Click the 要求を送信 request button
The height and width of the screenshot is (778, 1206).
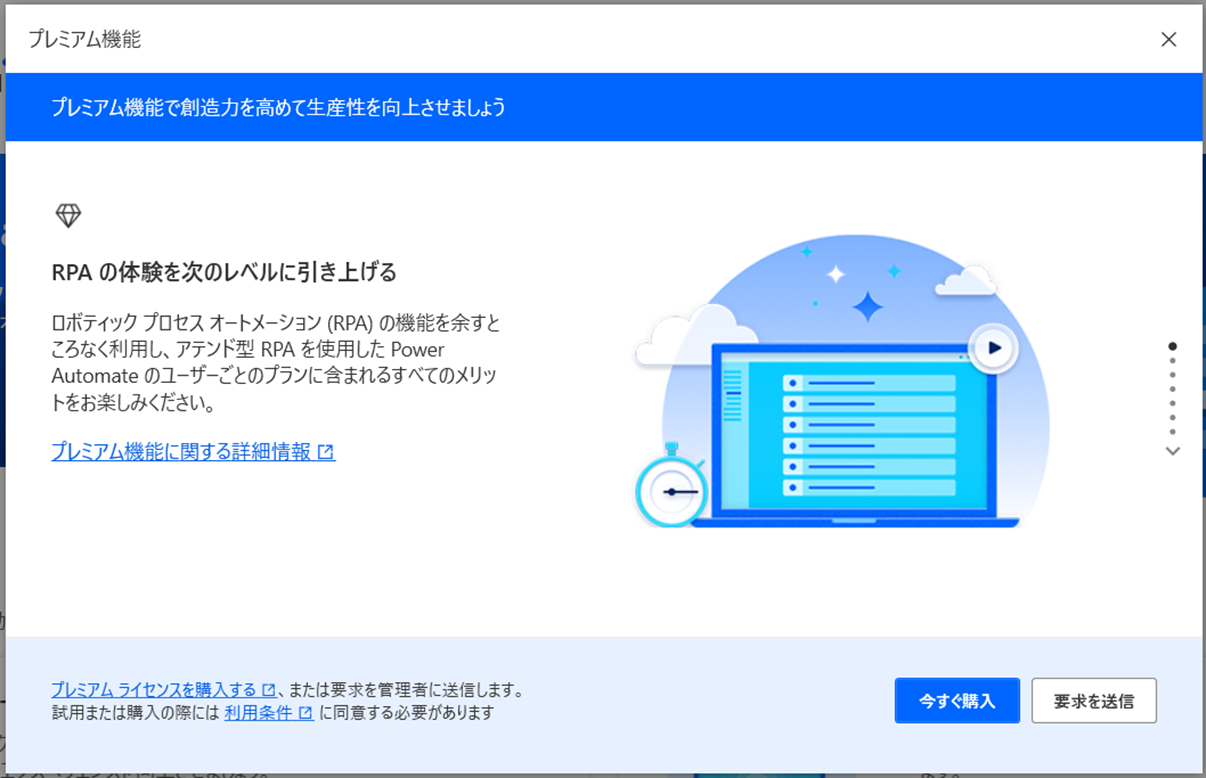click(1094, 700)
